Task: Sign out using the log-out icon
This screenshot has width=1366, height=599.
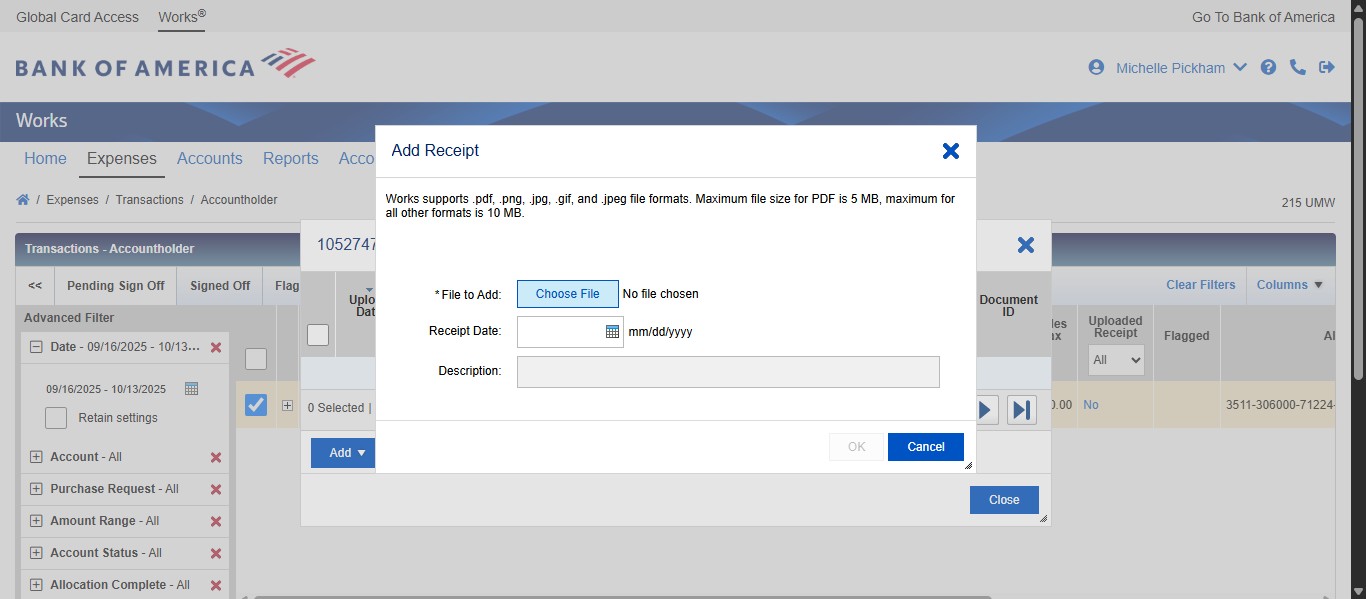Action: click(x=1328, y=67)
